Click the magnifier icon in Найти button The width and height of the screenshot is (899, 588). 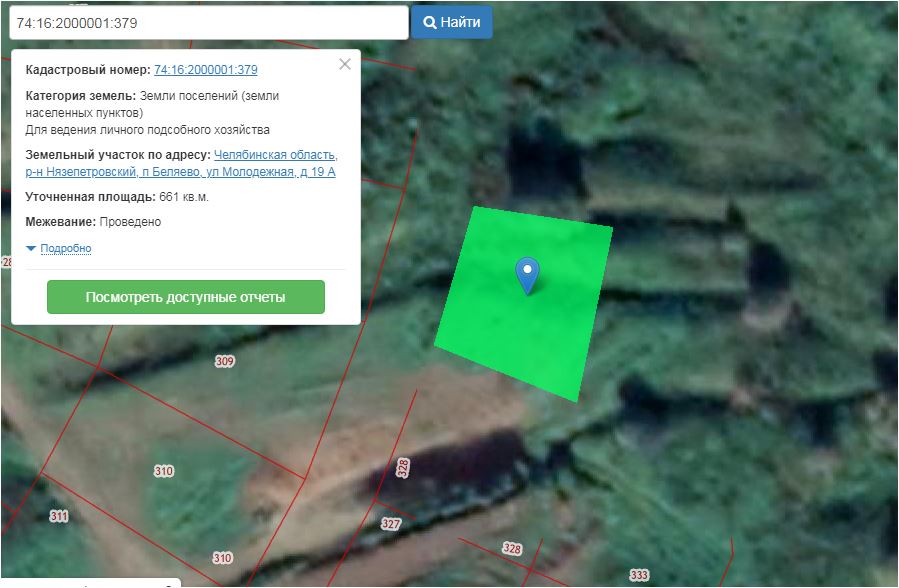(x=429, y=22)
